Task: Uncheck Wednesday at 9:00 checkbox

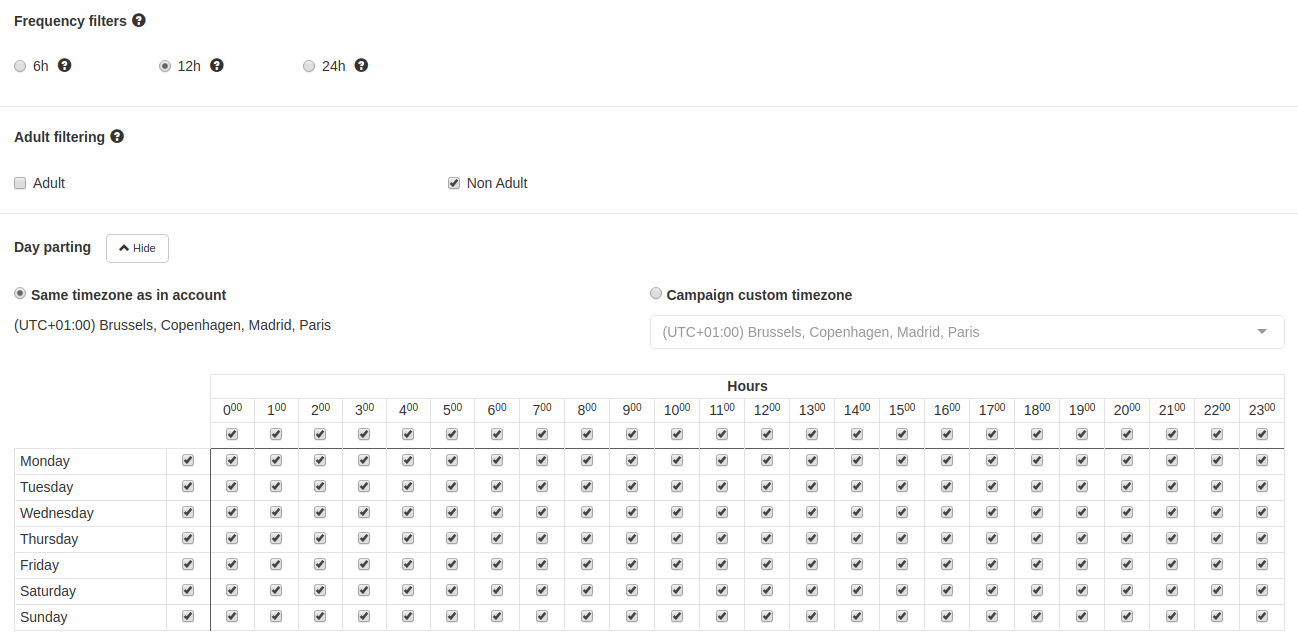Action: (x=632, y=513)
